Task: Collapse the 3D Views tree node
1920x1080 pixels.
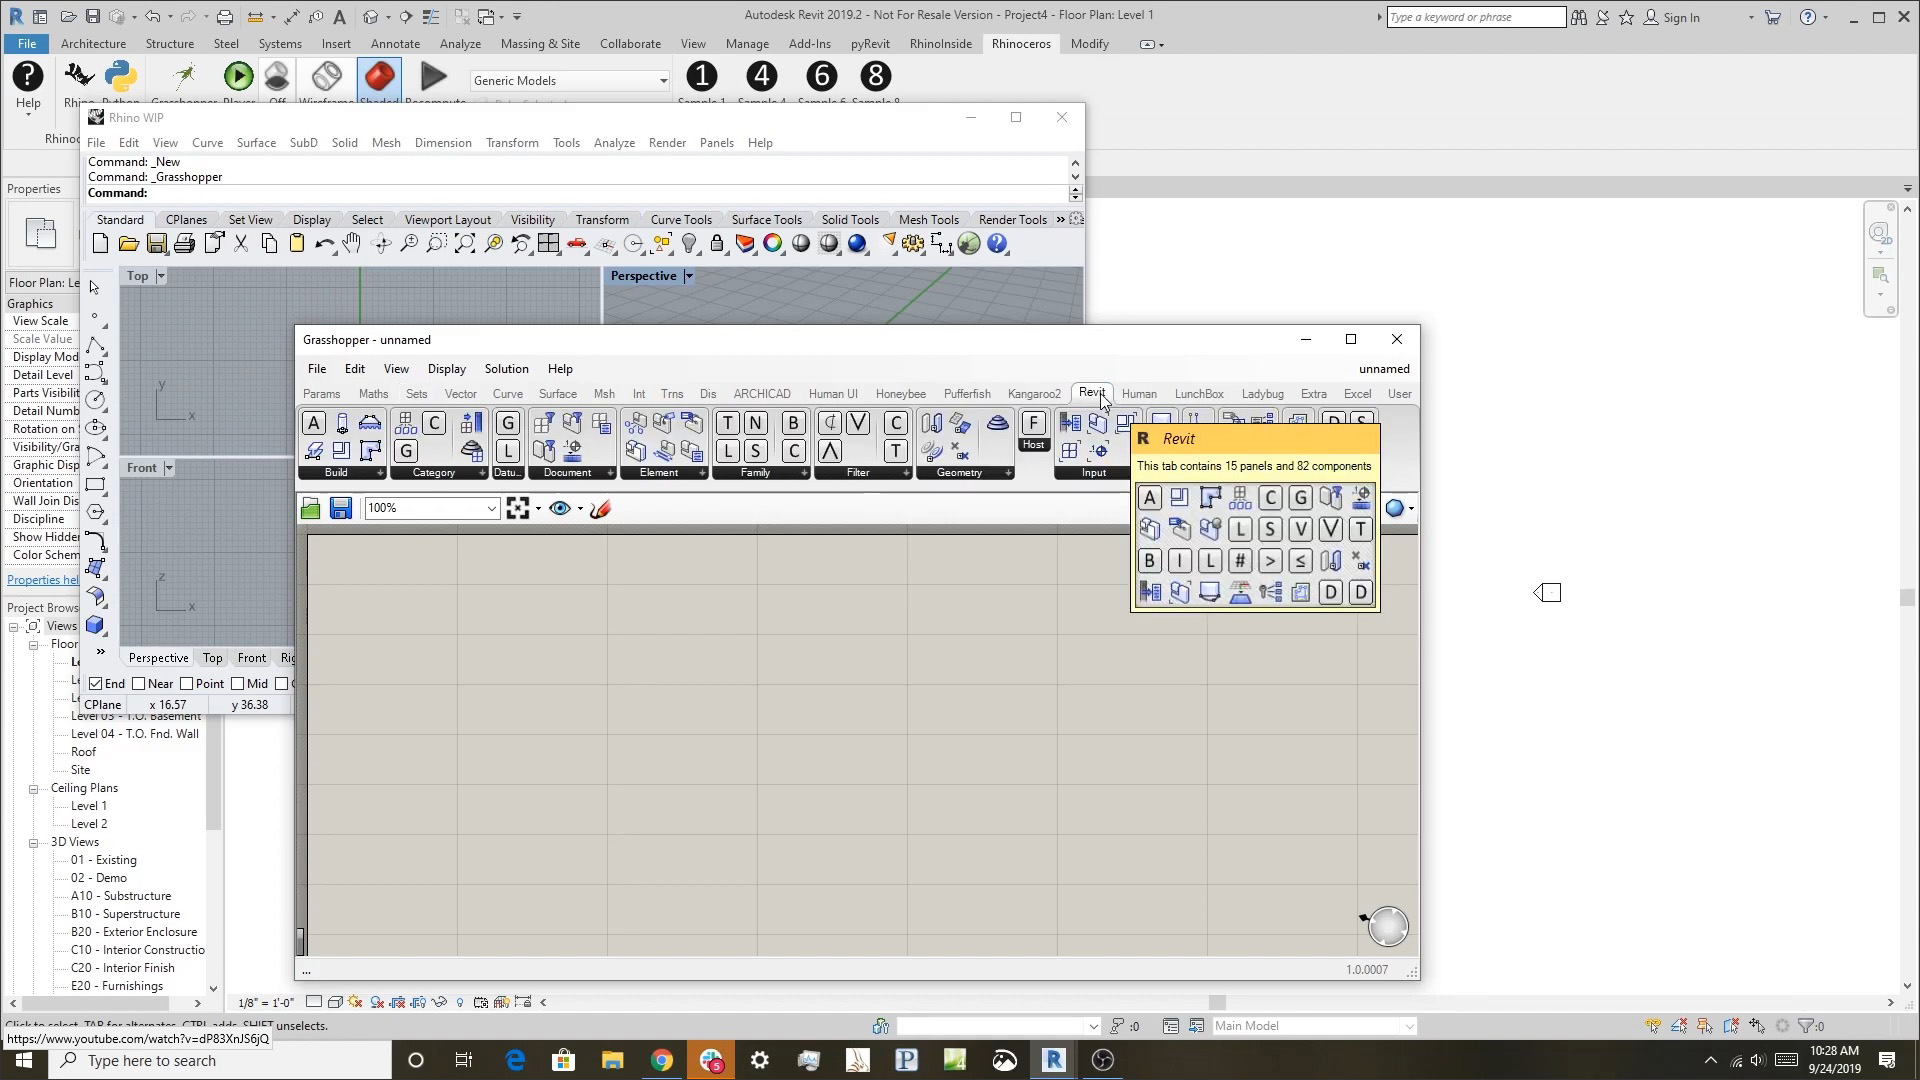Action: click(x=33, y=843)
